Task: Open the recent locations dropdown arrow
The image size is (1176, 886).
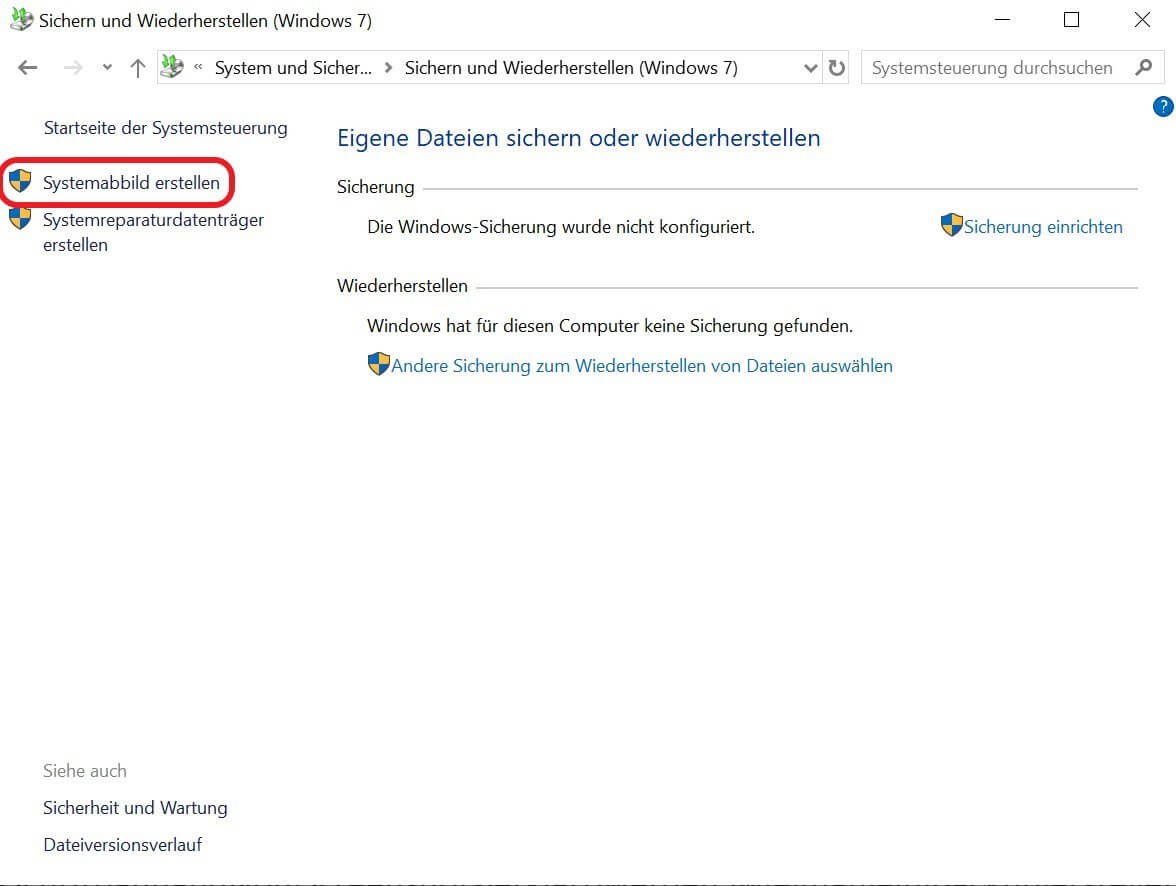Action: (x=107, y=68)
